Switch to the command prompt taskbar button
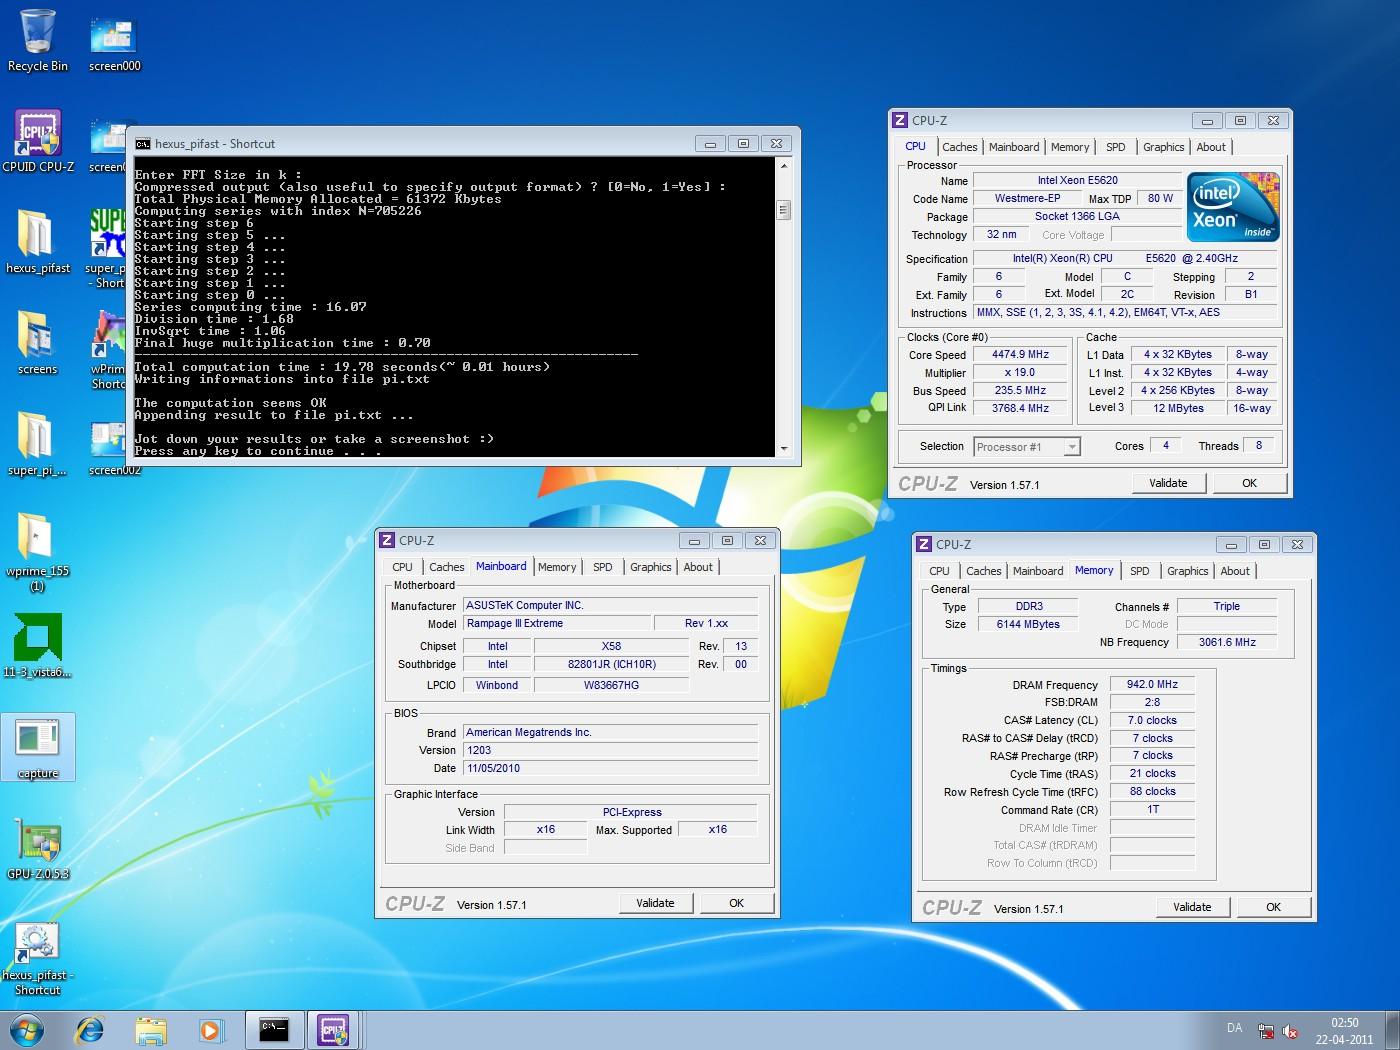The height and width of the screenshot is (1050, 1400). pos(274,1030)
